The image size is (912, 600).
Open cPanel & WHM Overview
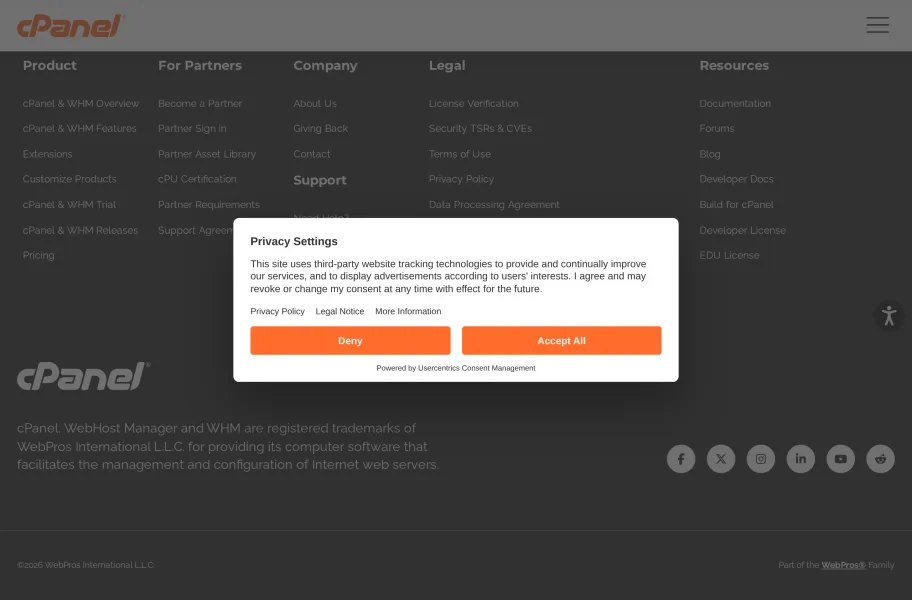(x=81, y=103)
